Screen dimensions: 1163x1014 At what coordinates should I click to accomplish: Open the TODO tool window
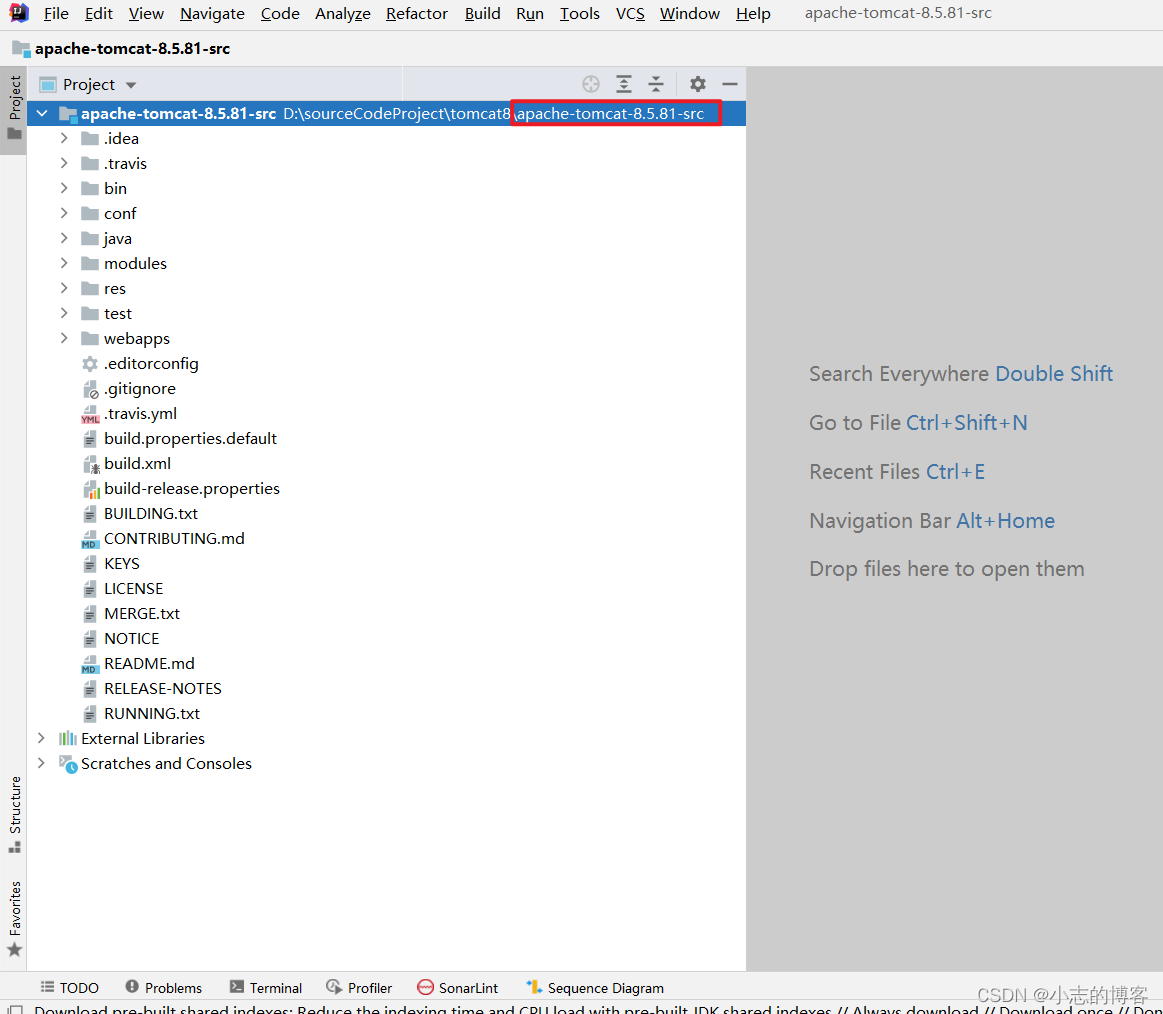point(69,987)
